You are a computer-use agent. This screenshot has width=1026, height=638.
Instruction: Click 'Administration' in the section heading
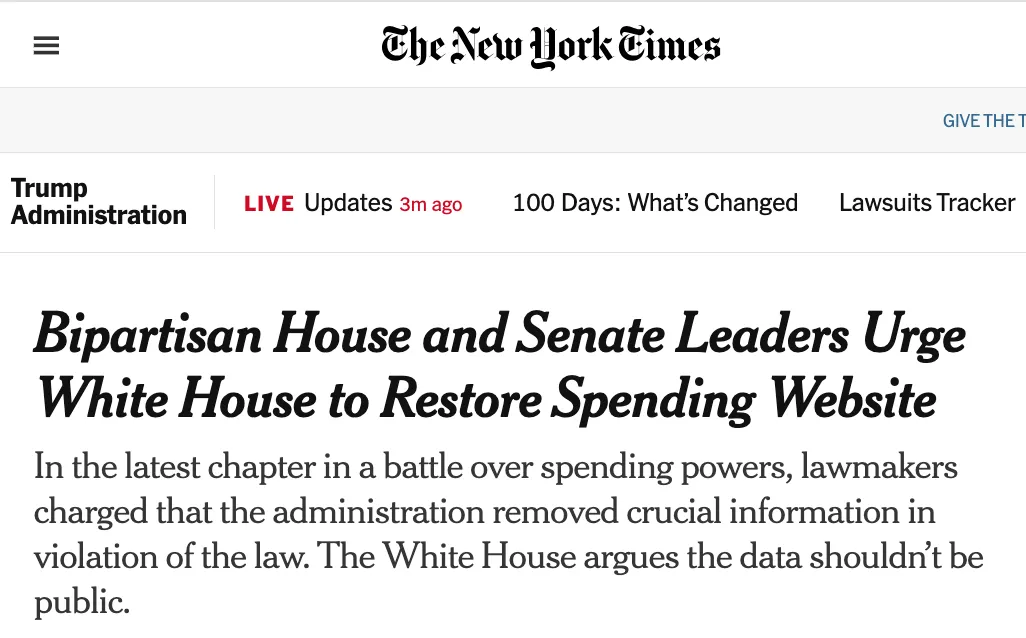pos(99,215)
